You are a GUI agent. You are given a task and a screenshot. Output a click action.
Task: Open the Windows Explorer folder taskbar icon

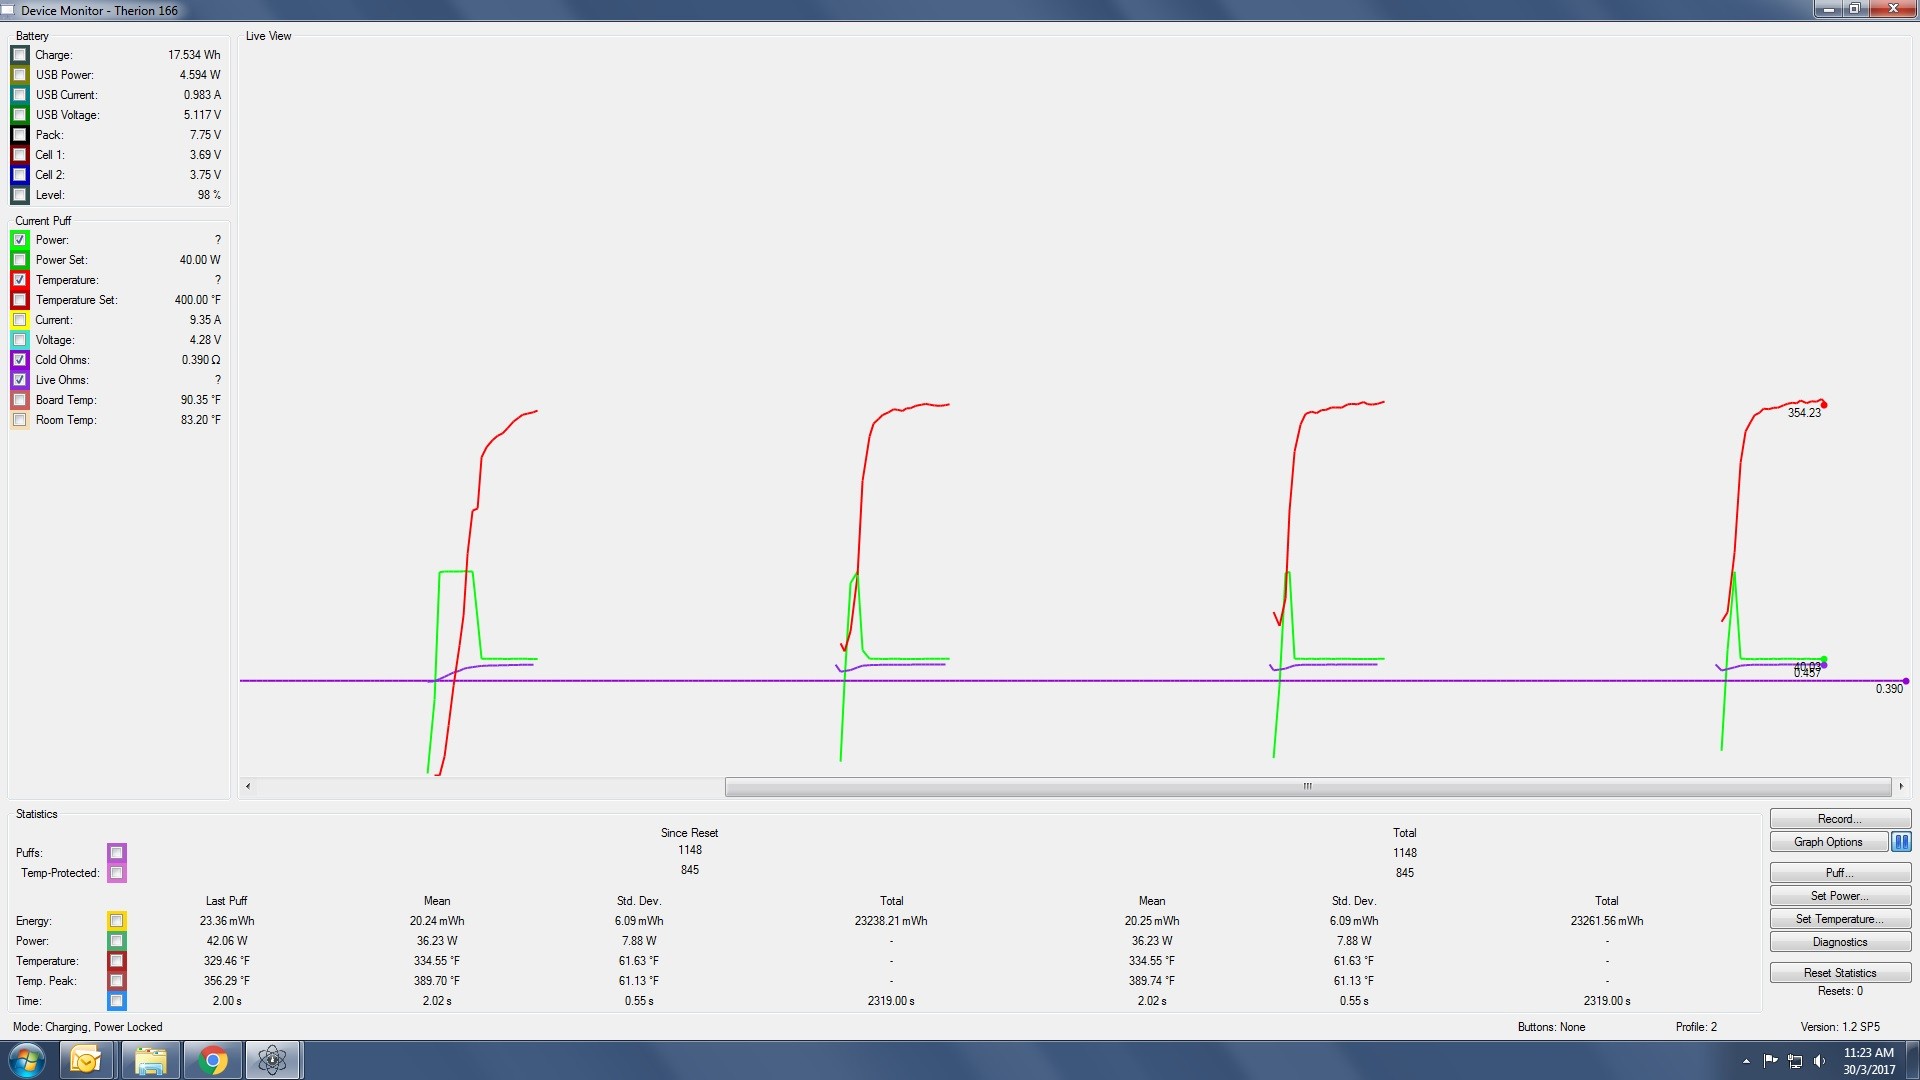150,1060
